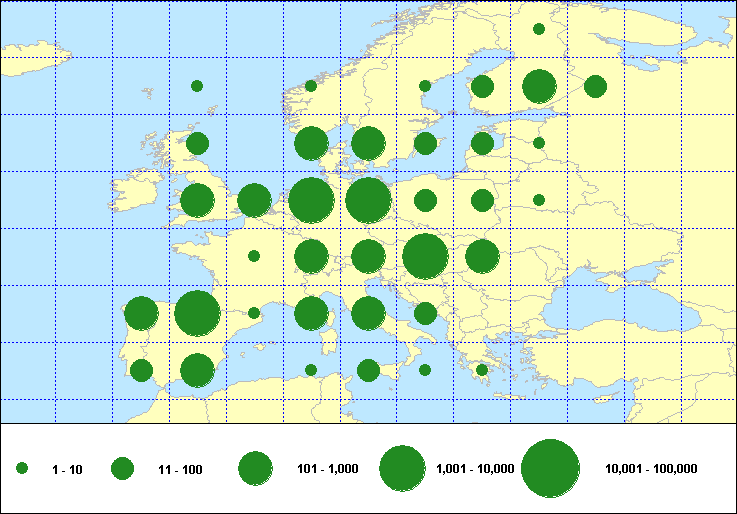The height and width of the screenshot is (514, 737).
Task: Click the large circle over northern Spain
Action: click(197, 313)
